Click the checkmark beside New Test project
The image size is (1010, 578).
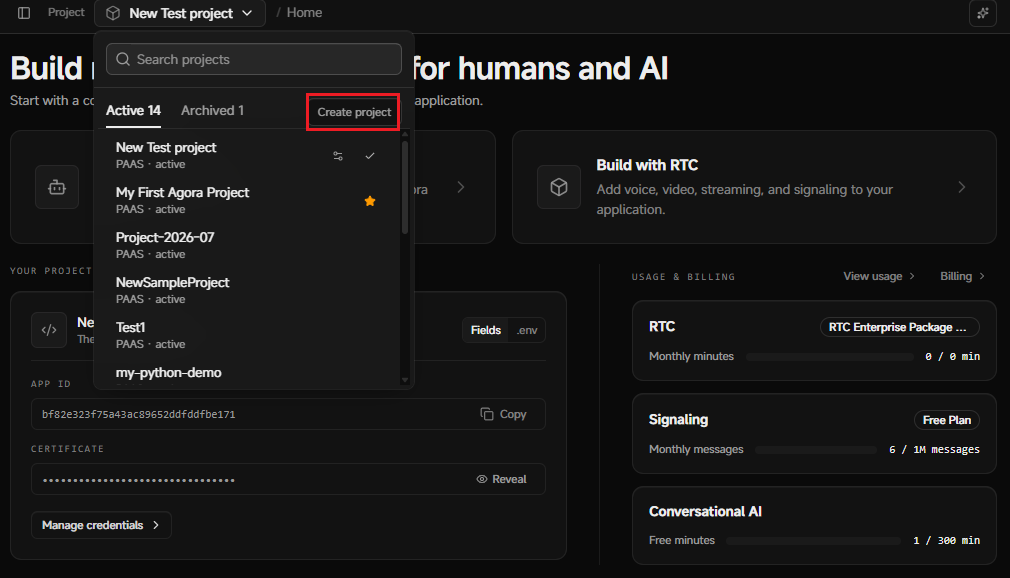click(370, 156)
